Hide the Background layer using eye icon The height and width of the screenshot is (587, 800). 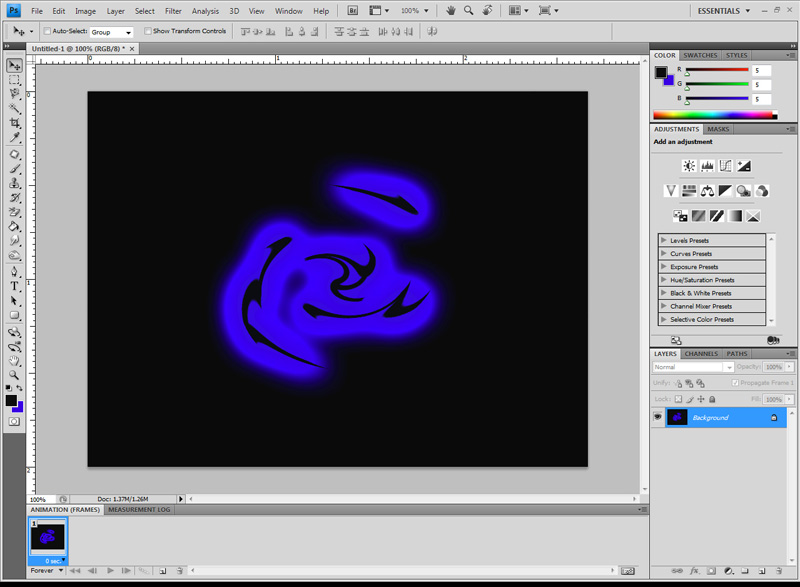tap(658, 417)
